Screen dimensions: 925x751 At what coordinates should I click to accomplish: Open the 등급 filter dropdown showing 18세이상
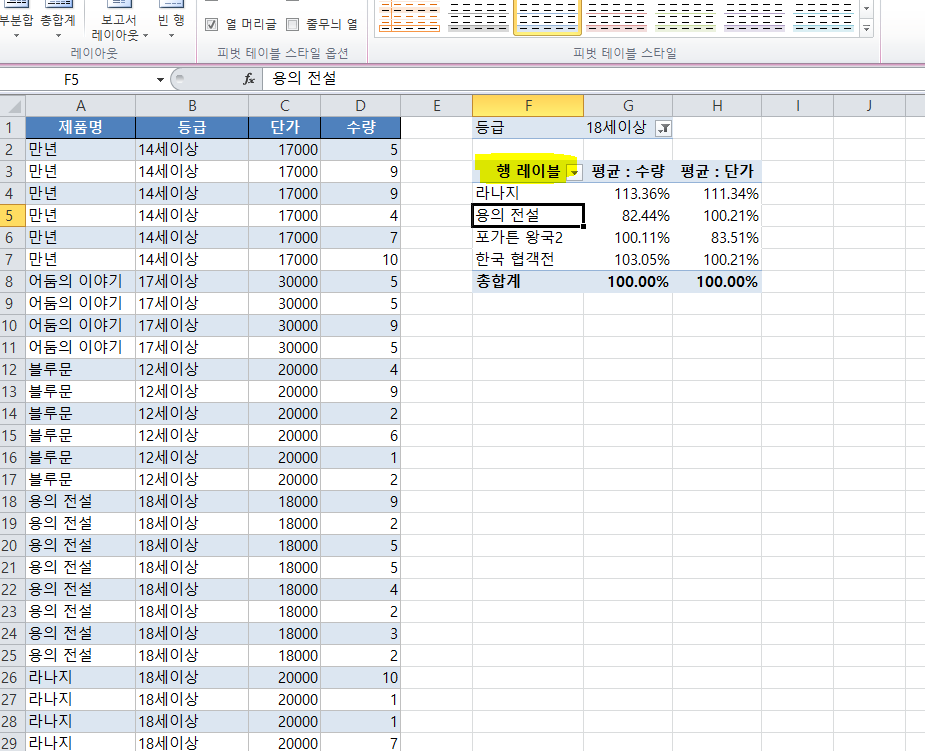coord(664,128)
